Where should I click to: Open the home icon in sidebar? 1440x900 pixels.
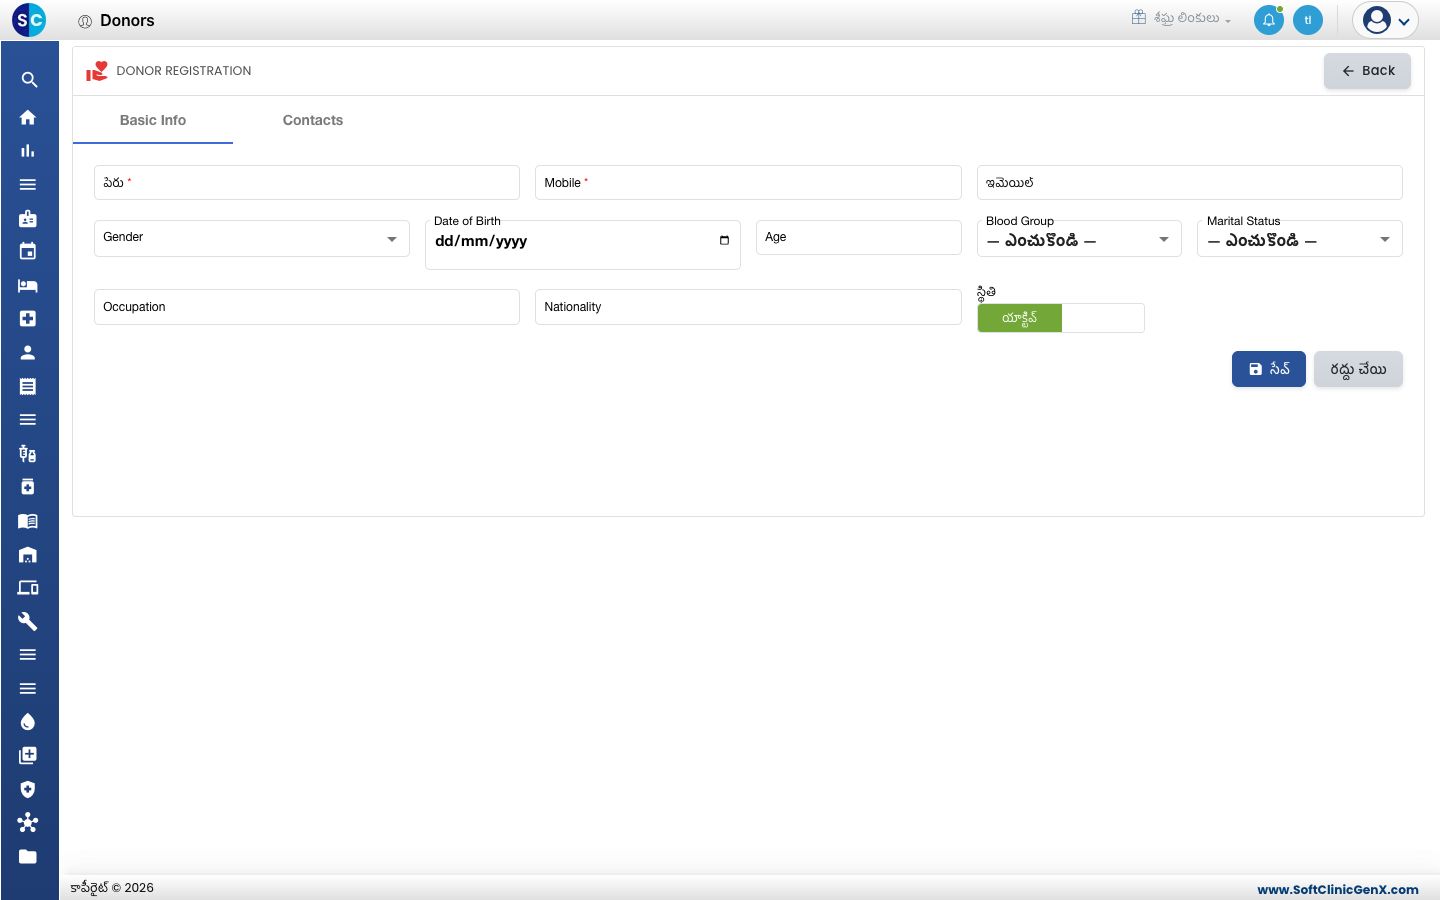[x=28, y=117]
